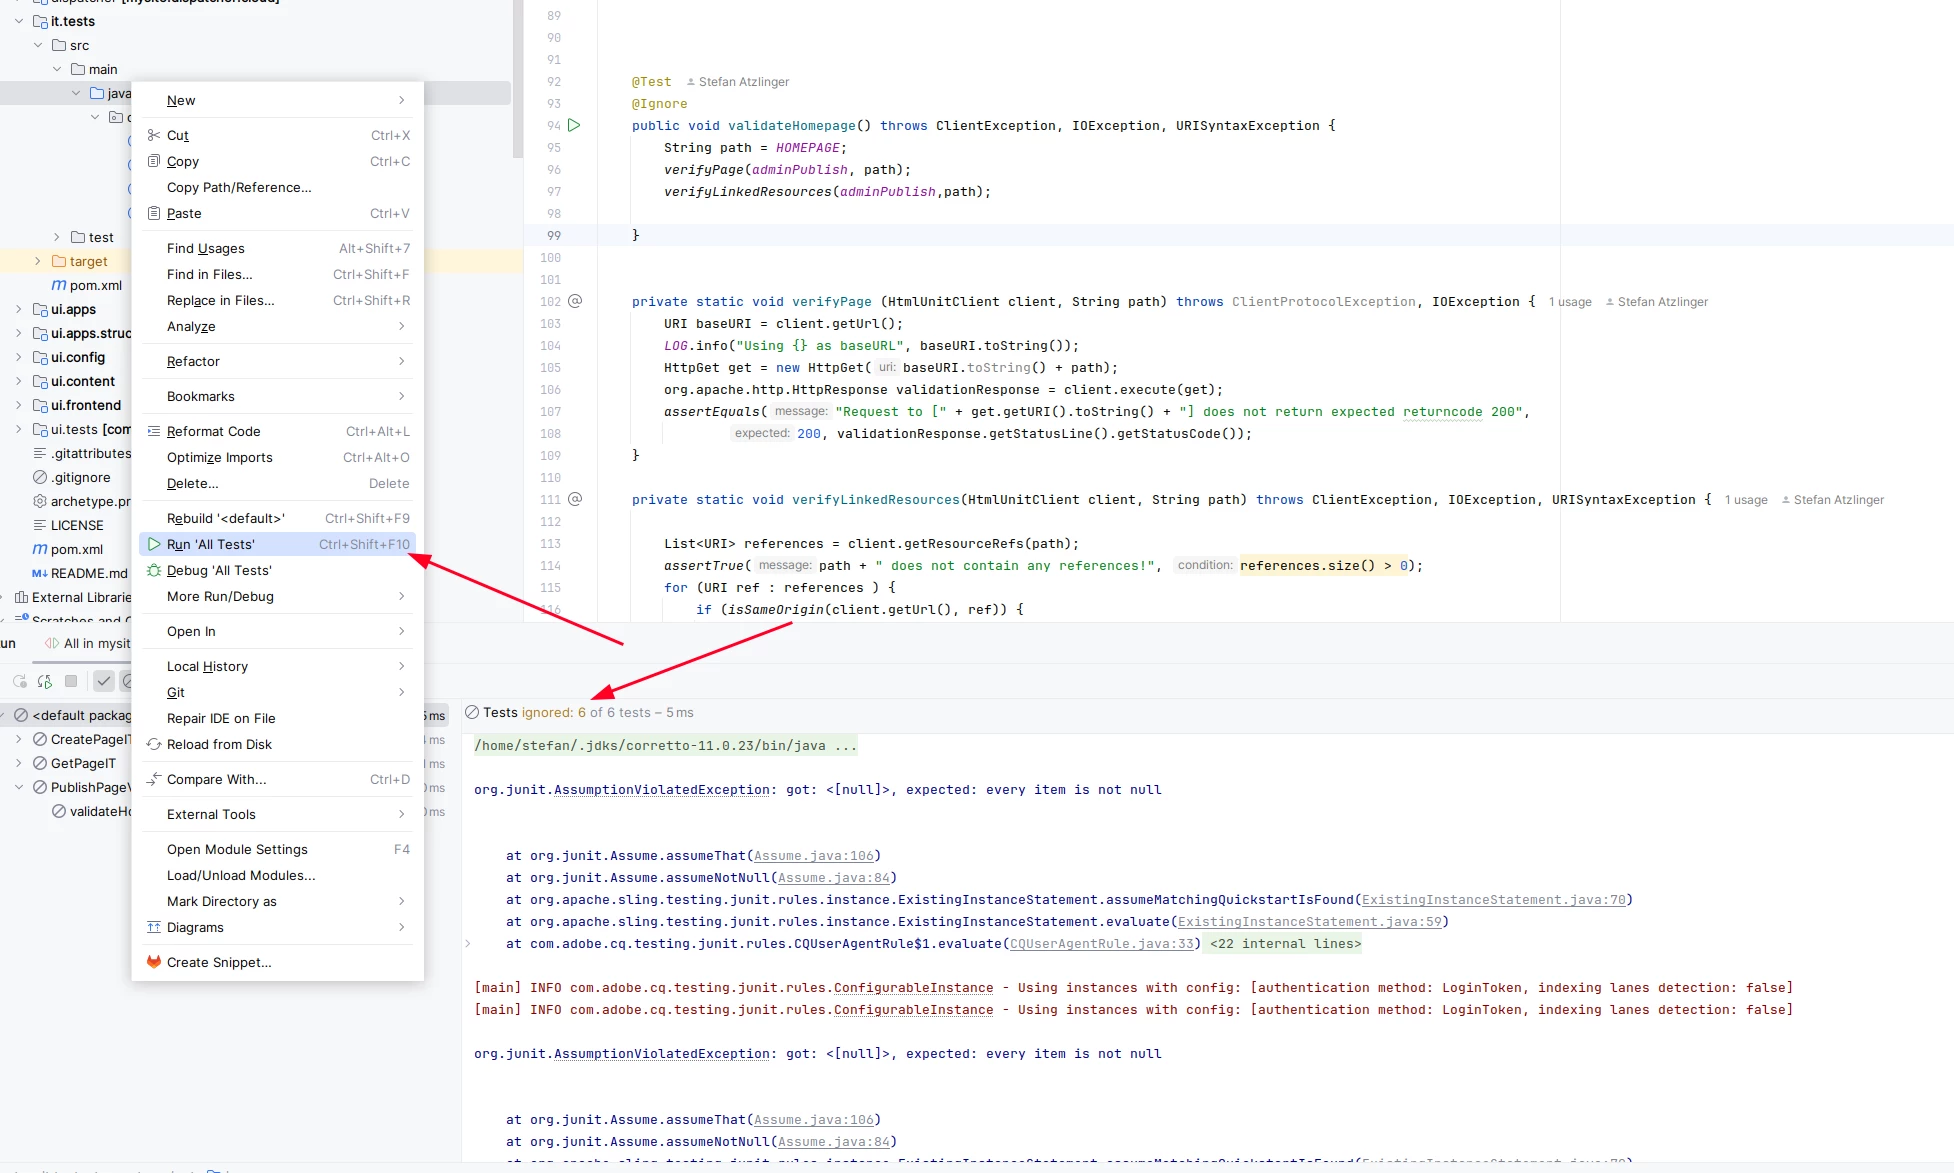Click the Create Snippet GitLab icon
1954x1173 pixels.
(x=154, y=962)
